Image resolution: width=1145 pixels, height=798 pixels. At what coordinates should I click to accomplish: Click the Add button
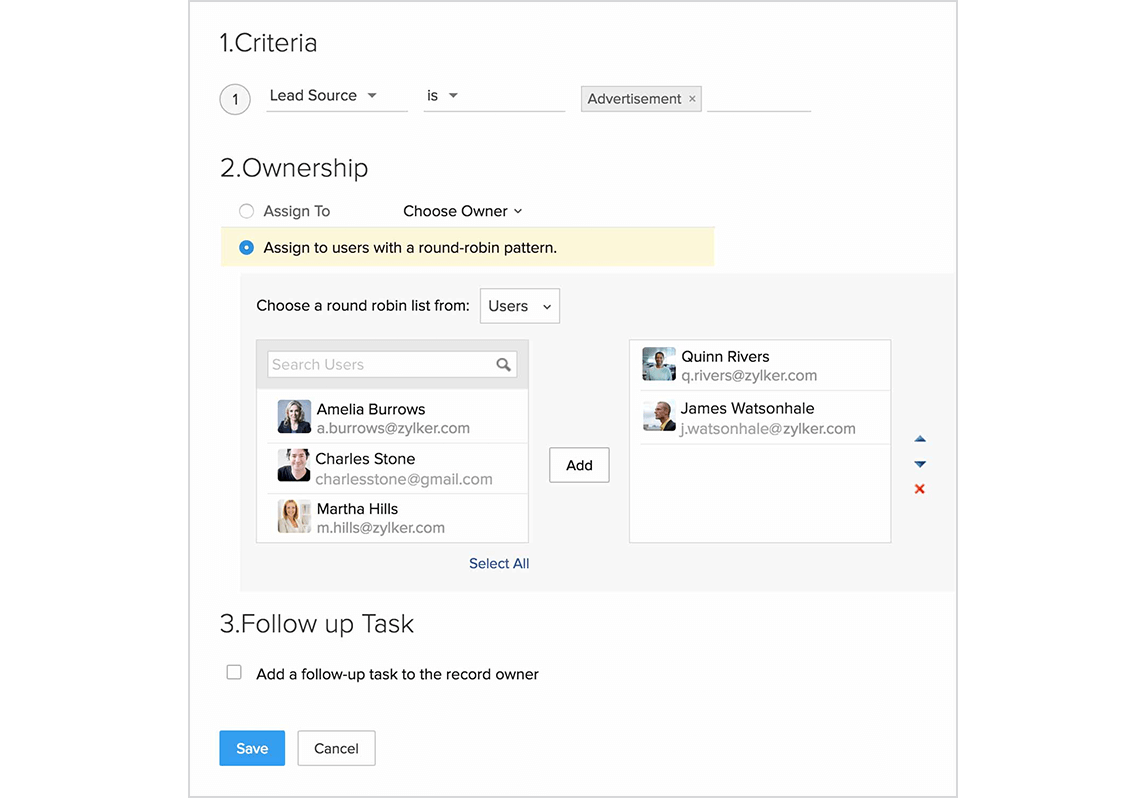(579, 465)
